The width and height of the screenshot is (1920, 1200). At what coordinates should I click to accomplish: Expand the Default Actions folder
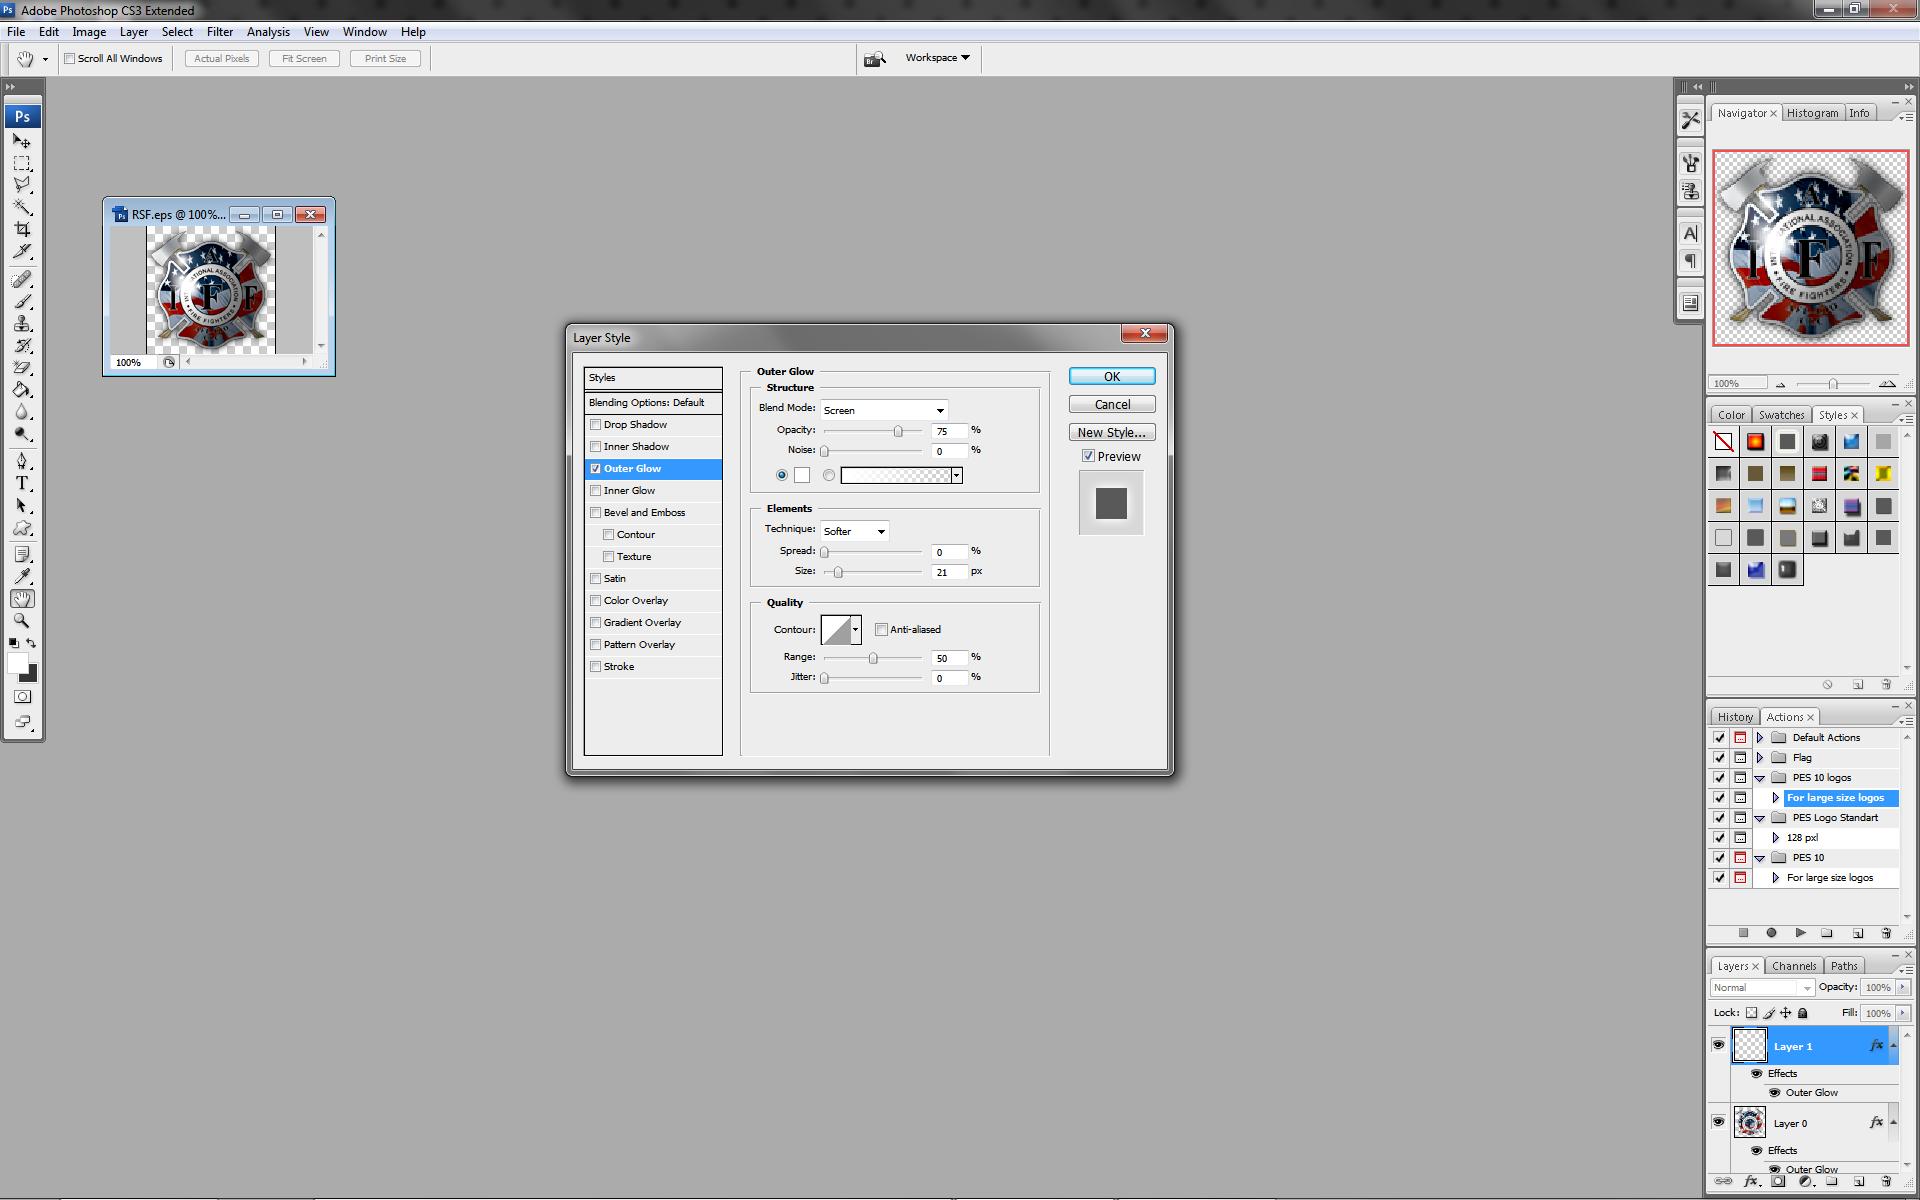(x=1760, y=738)
